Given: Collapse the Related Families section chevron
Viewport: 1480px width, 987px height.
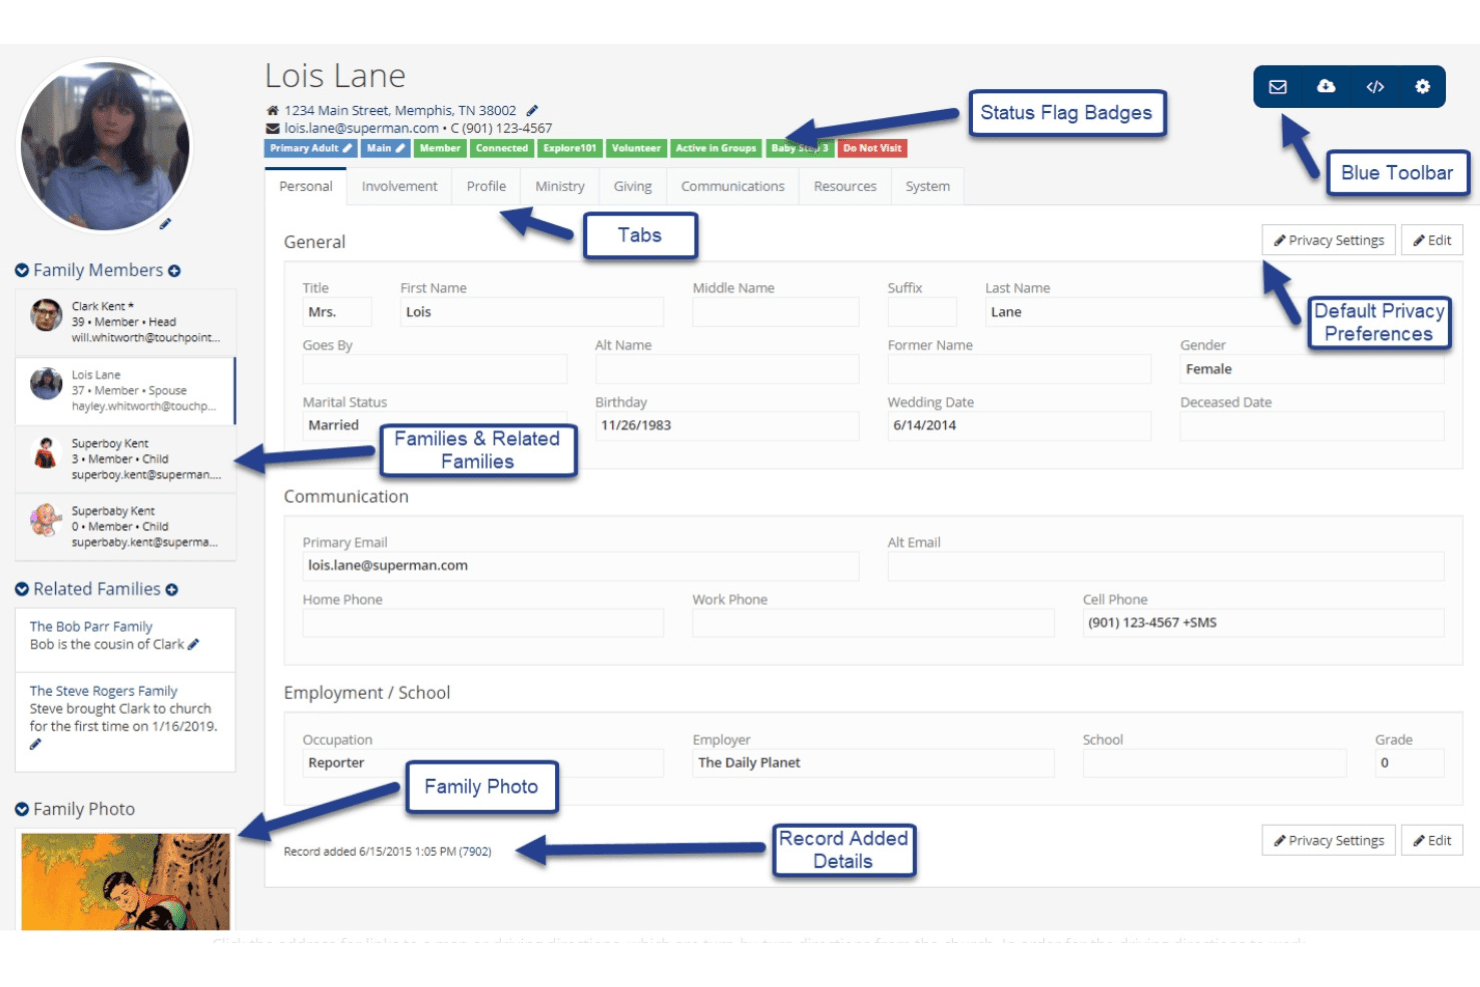Looking at the screenshot, I should (x=22, y=590).
